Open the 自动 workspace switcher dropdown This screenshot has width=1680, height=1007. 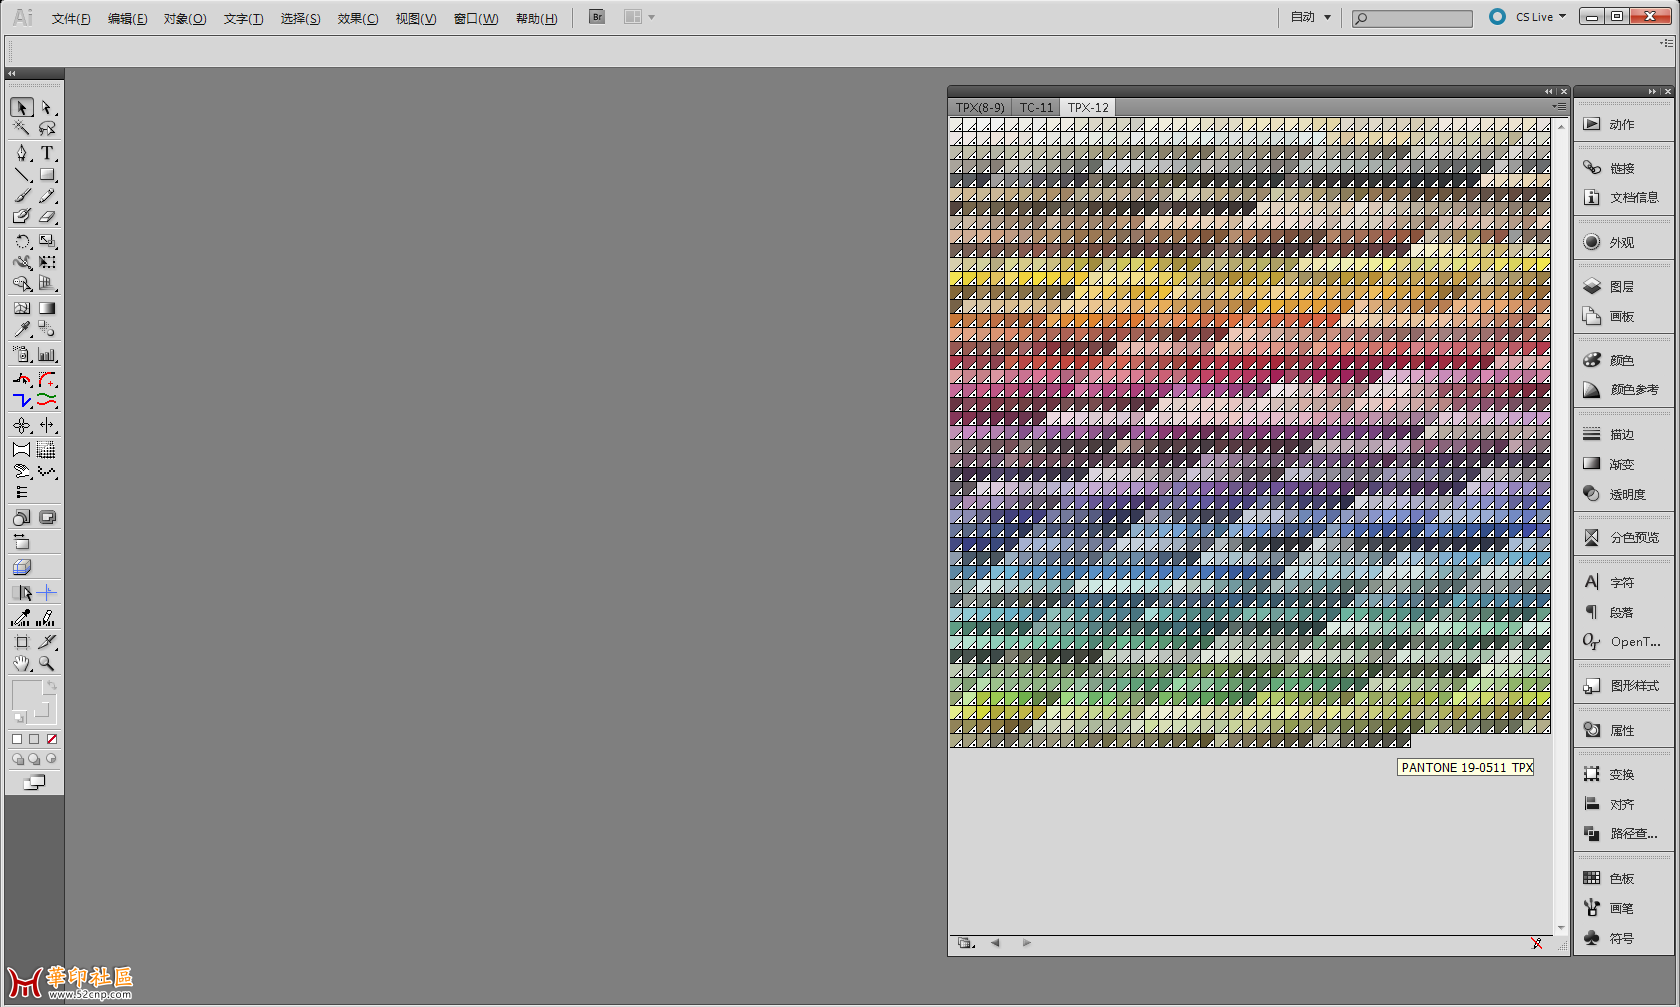(x=1310, y=17)
